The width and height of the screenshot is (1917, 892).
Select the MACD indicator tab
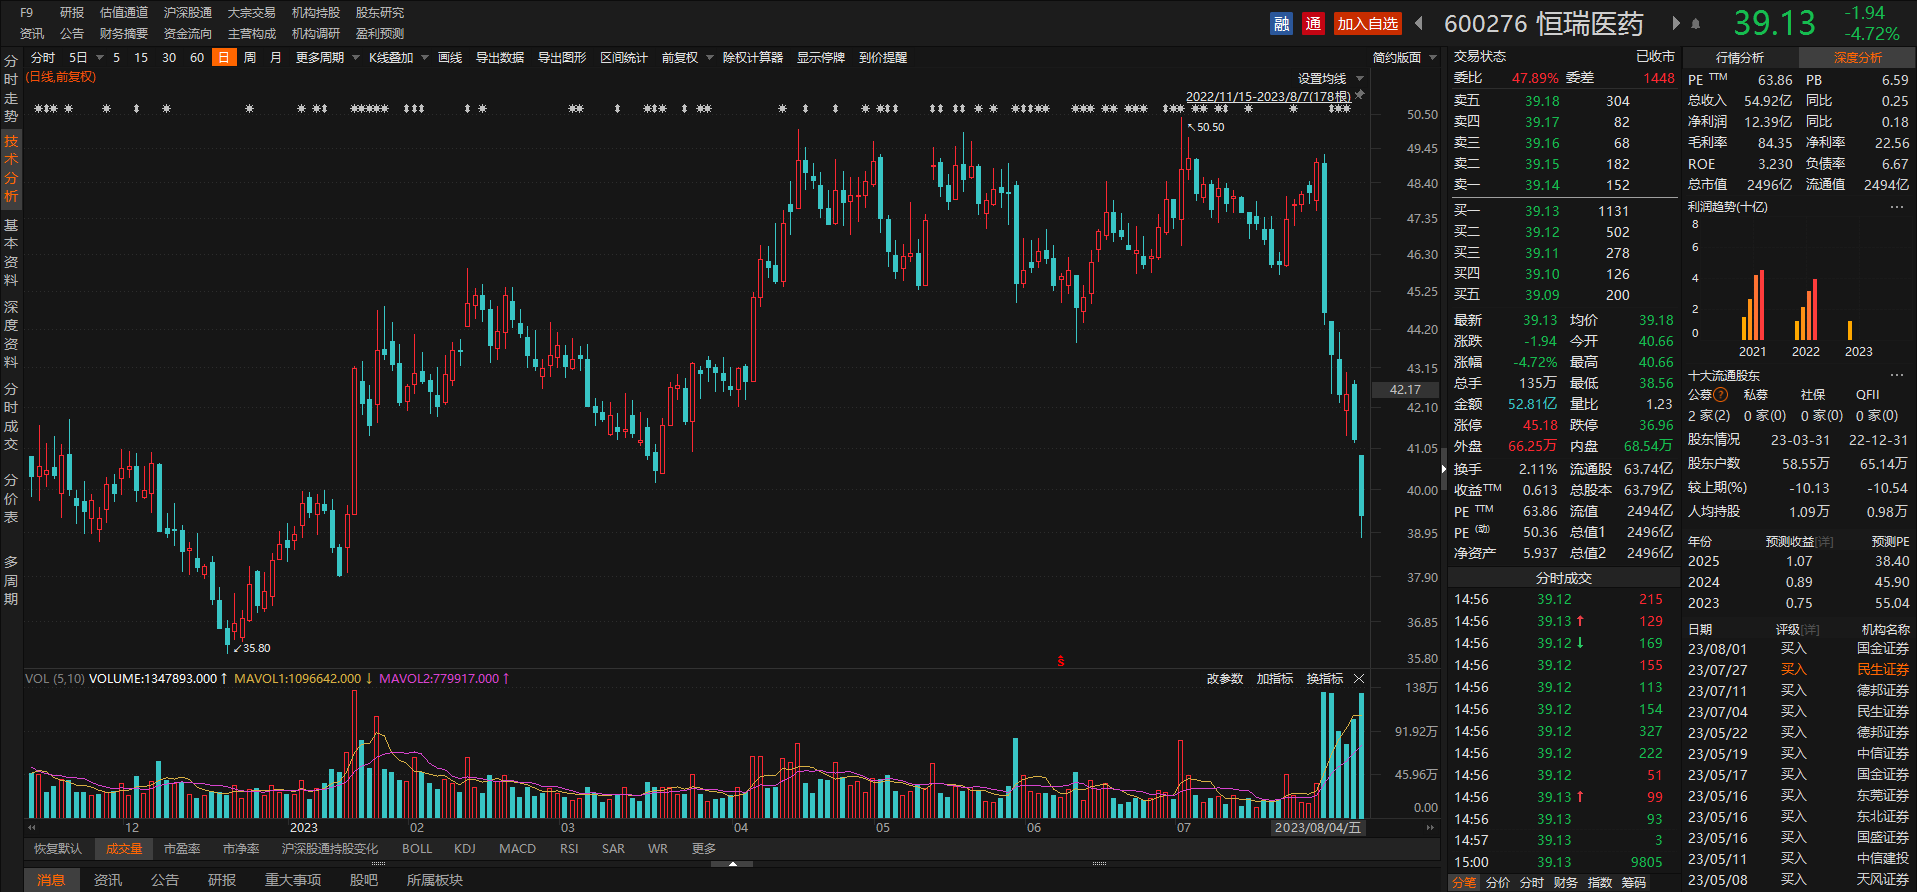(517, 849)
